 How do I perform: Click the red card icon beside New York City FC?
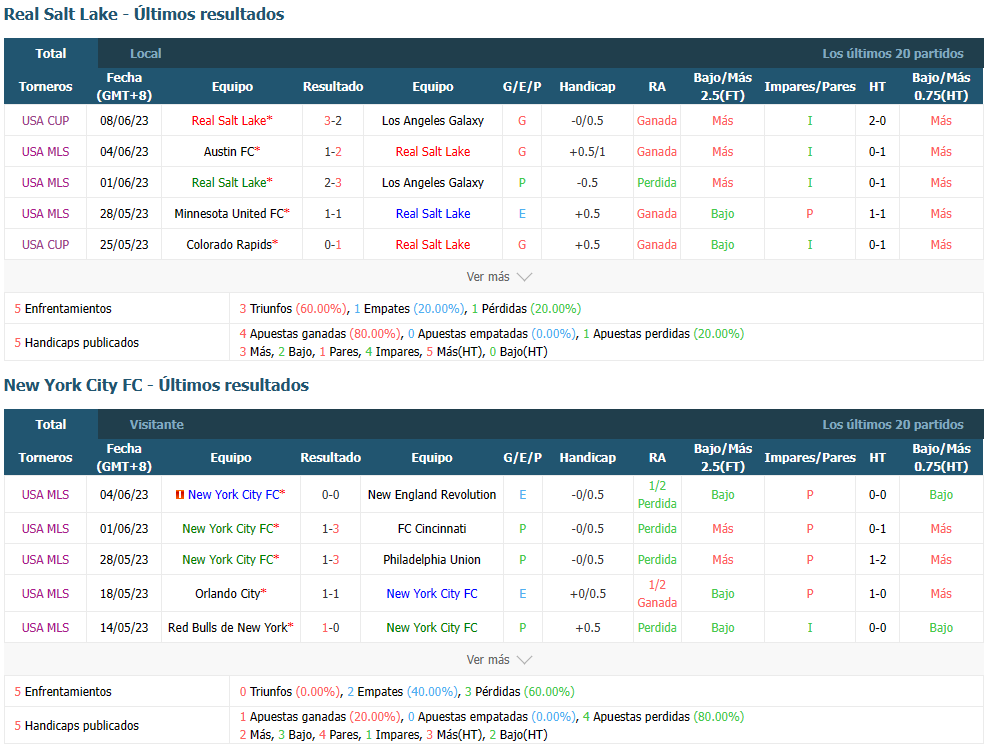180,495
